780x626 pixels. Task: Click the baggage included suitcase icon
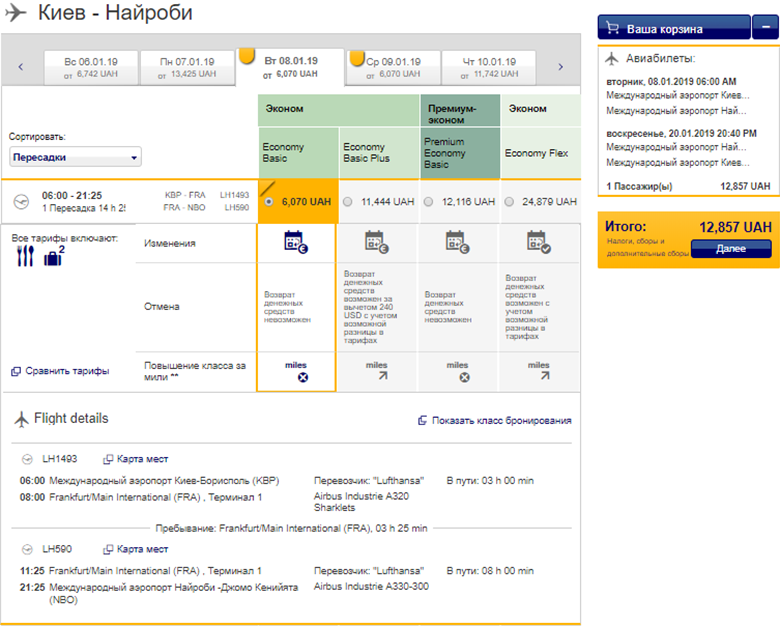53,256
